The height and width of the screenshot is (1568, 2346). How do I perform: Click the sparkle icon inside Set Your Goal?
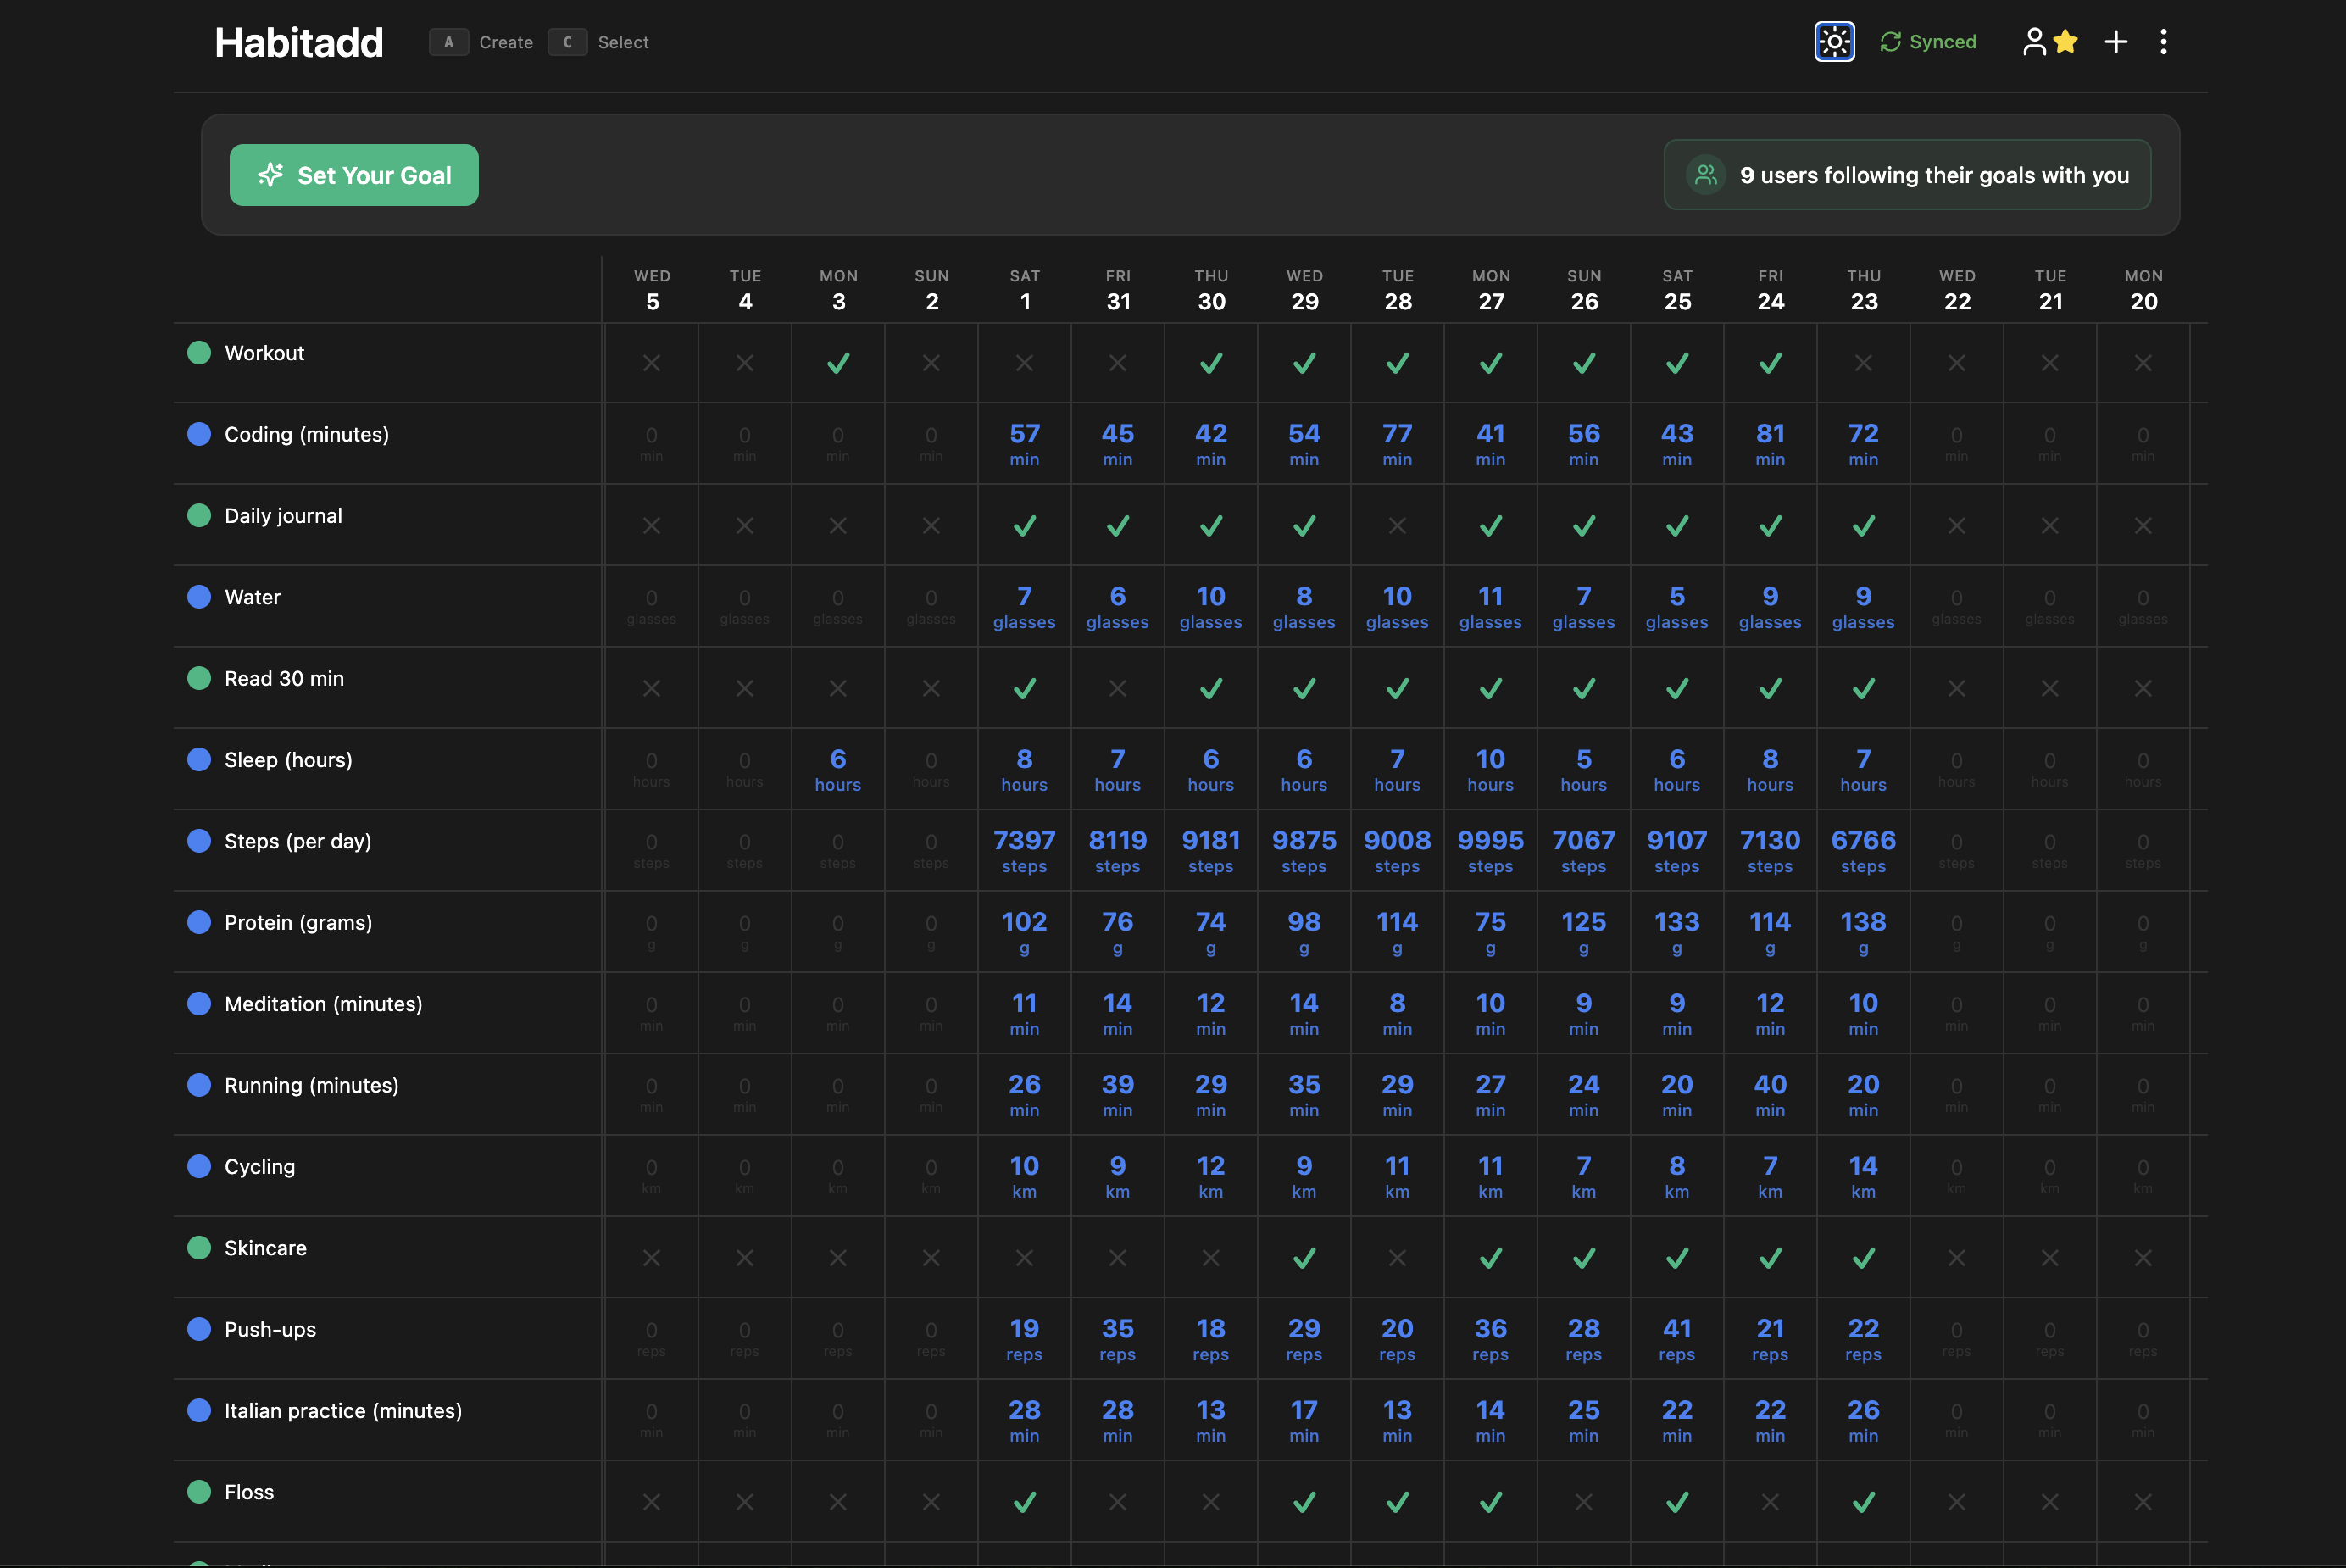coord(271,174)
